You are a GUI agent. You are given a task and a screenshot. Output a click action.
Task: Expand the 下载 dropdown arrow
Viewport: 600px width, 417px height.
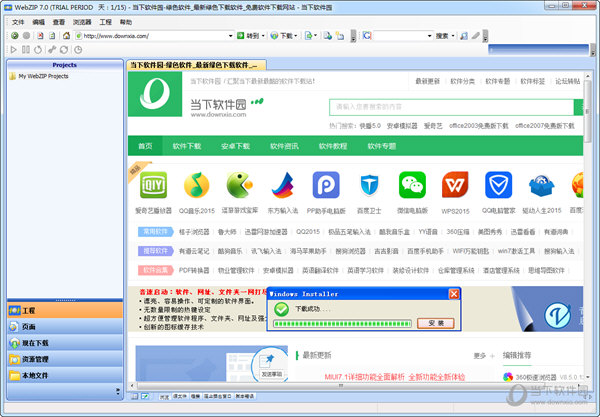click(296, 36)
